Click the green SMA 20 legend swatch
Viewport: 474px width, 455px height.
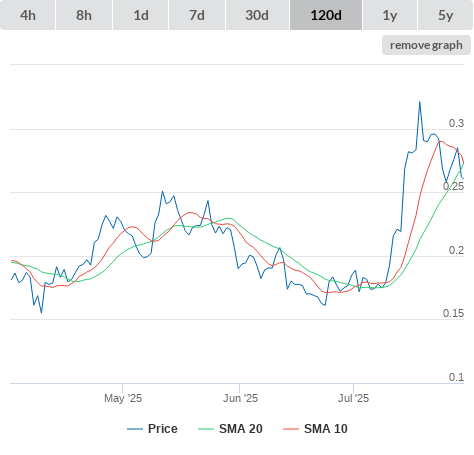click(x=206, y=429)
